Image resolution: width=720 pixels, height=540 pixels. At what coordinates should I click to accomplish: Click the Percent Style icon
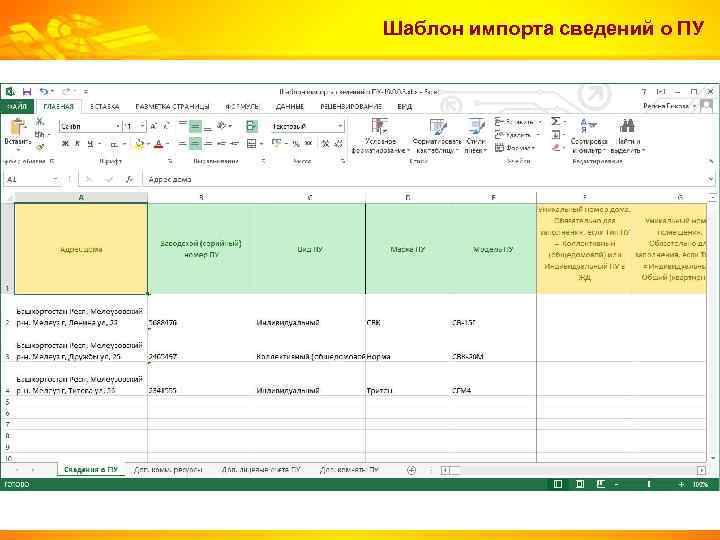pyautogui.click(x=296, y=144)
